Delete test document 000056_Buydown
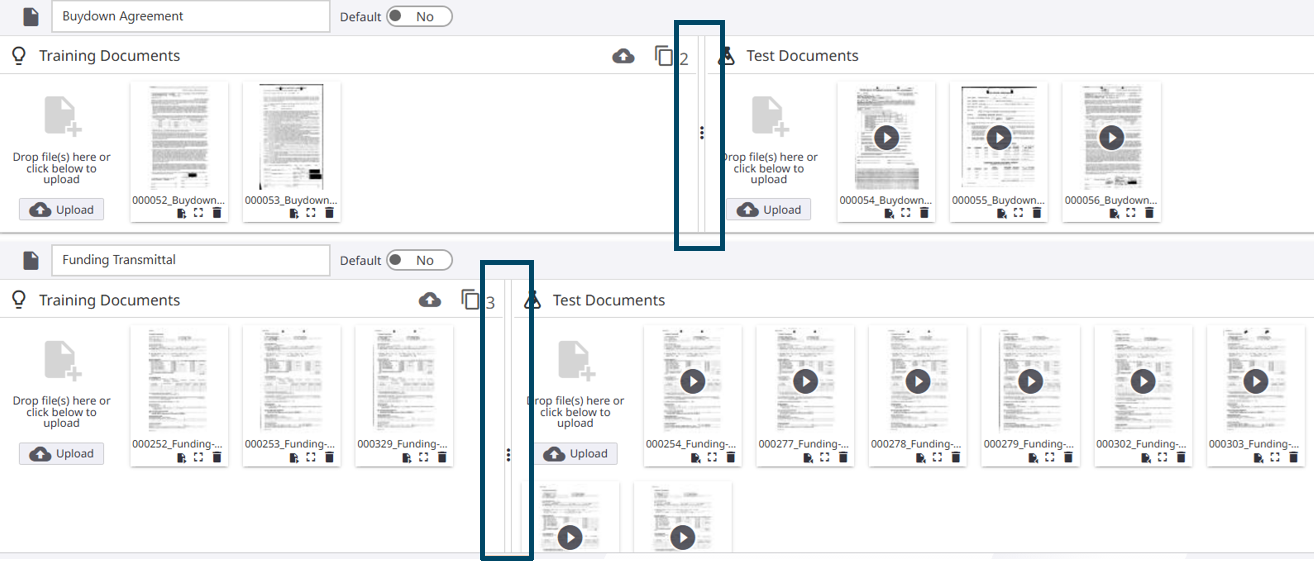The width and height of the screenshot is (1314, 562). (1149, 213)
